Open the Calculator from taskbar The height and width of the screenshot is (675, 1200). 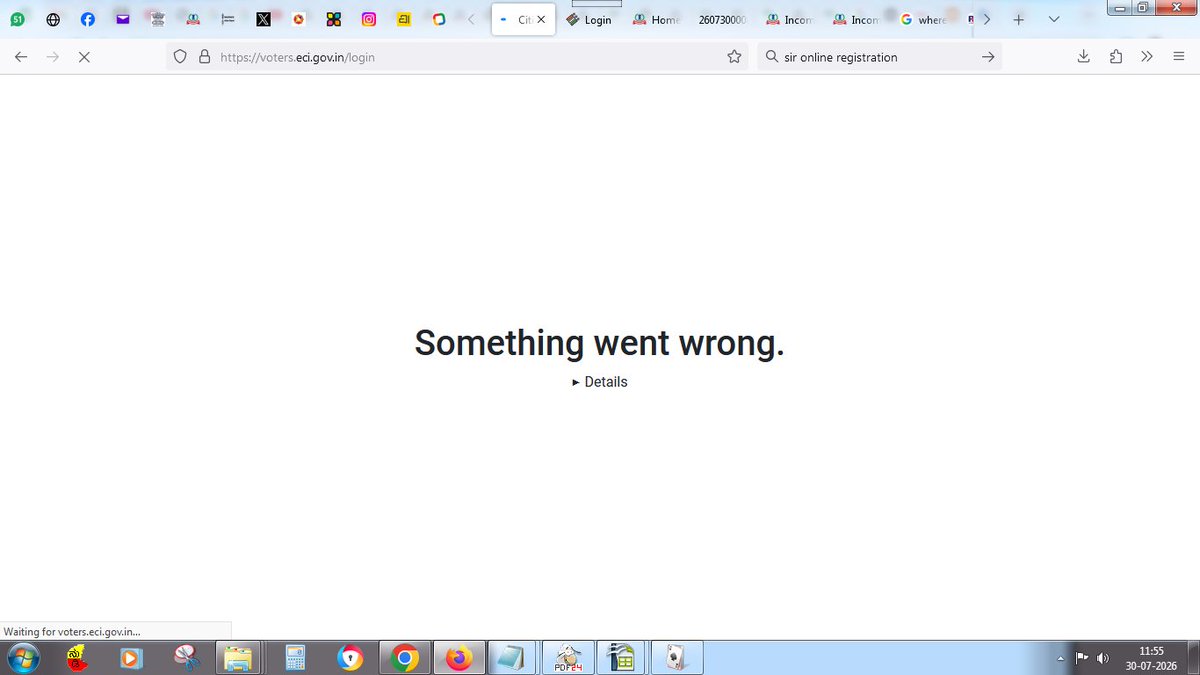295,657
